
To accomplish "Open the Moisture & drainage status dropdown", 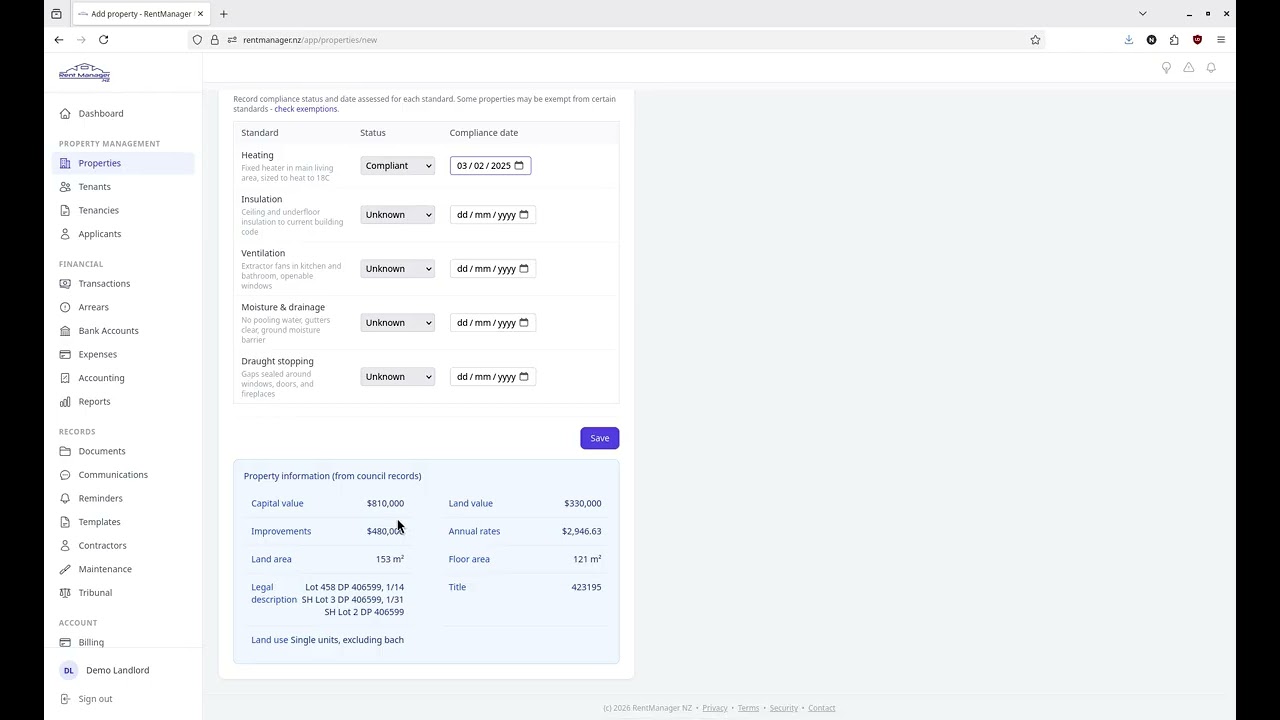I will click(397, 323).
